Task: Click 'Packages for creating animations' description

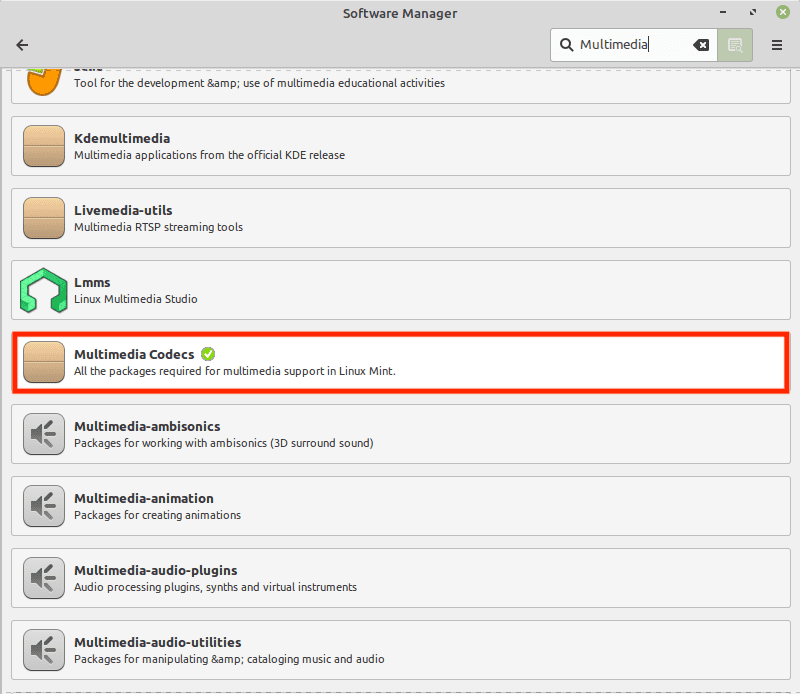Action: coord(157,515)
